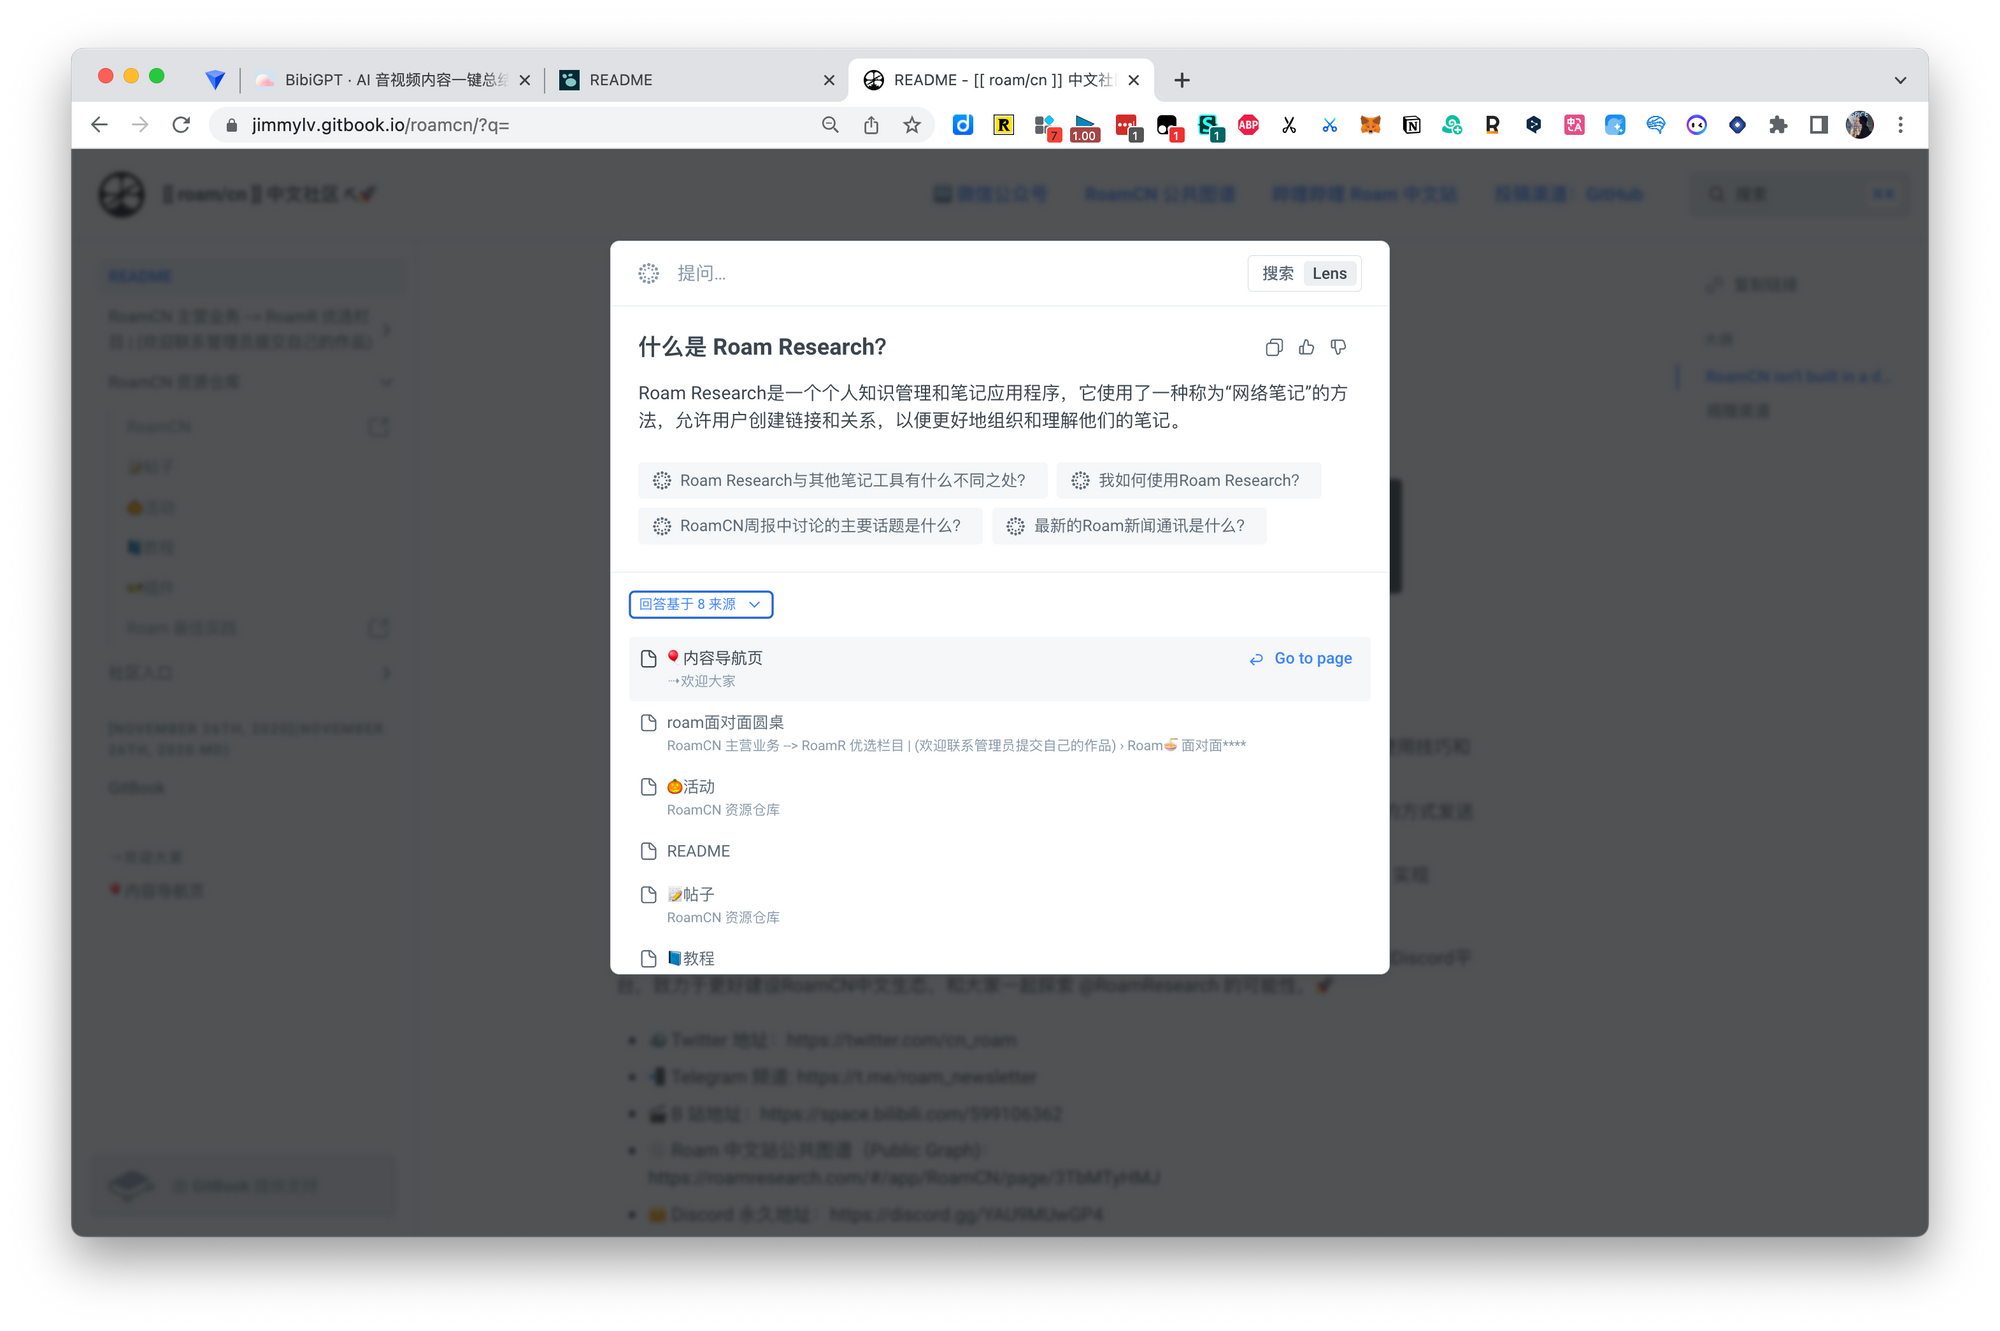Collapse the RoamCN 资源仓库 sidebar section
This screenshot has height=1331, width=2000.
click(387, 382)
